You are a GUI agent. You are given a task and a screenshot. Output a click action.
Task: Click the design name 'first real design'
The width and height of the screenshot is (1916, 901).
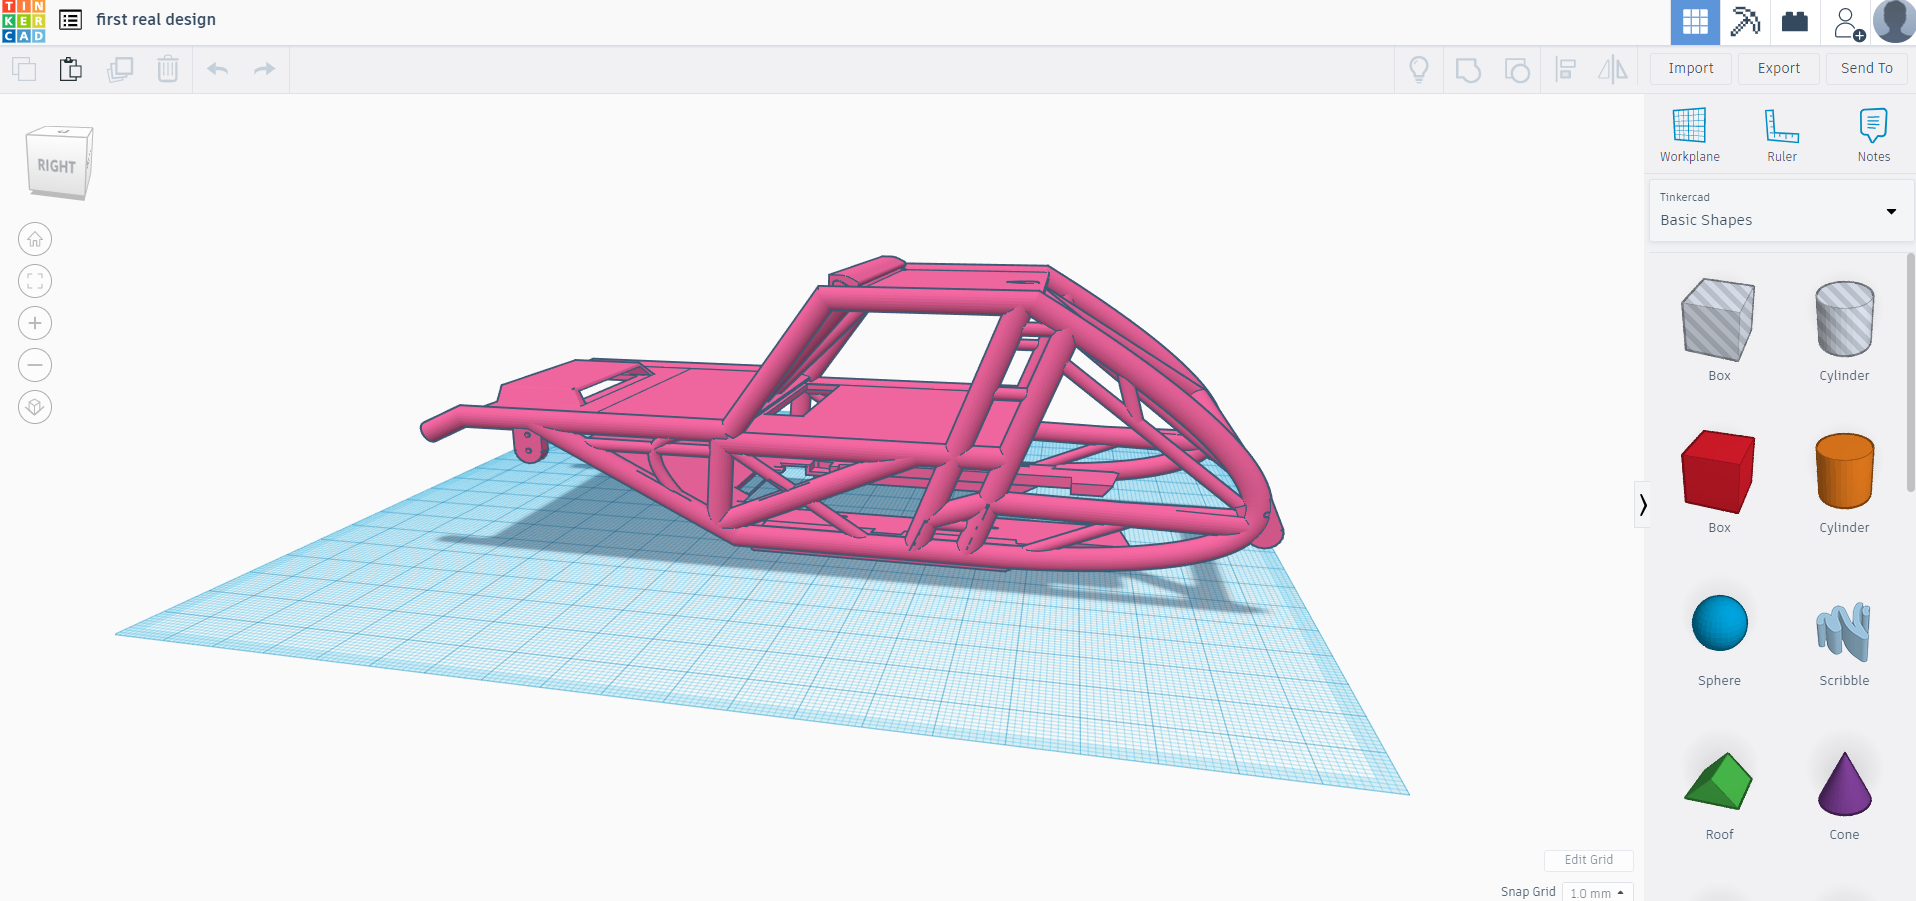156,20
